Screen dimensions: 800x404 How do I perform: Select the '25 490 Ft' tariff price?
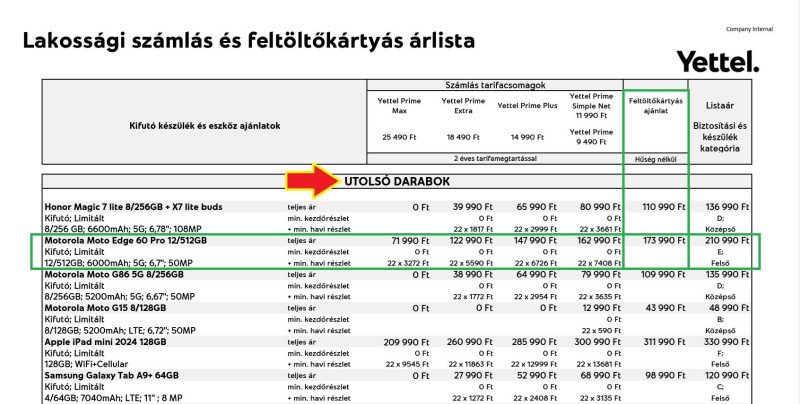[x=399, y=137]
